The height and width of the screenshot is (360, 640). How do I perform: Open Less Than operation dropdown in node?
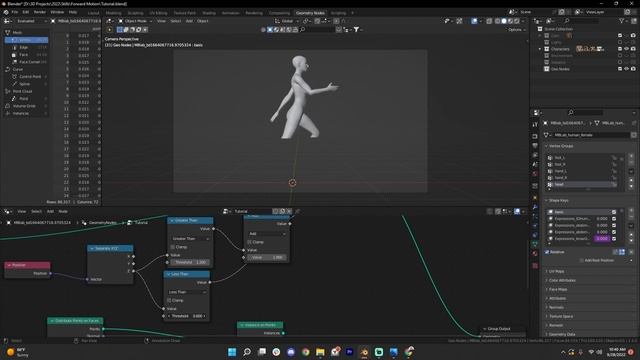tap(187, 292)
